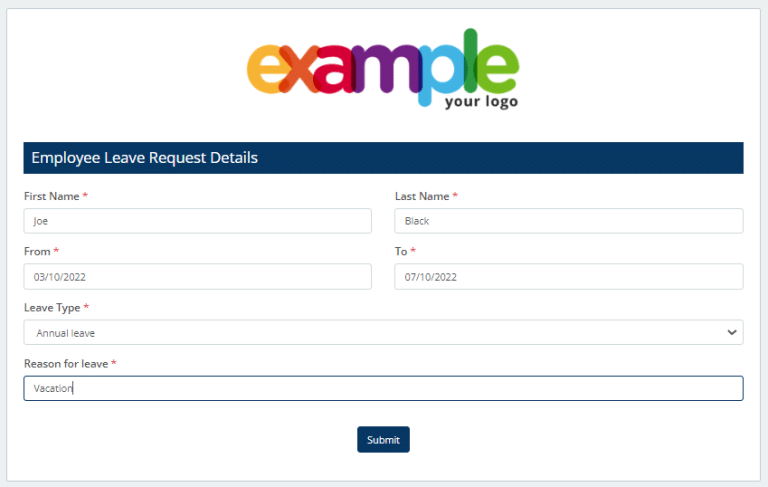This screenshot has height=487, width=768.
Task: Click the red asterisk beside First Name
Action: [x=85, y=196]
